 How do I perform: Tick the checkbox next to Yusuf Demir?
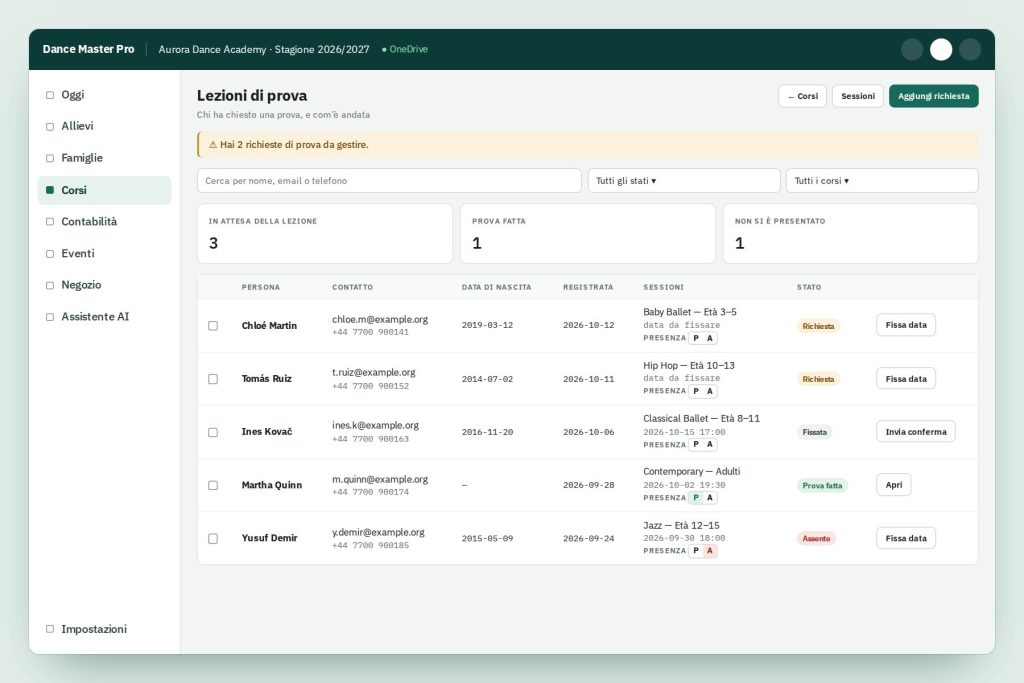click(x=213, y=539)
